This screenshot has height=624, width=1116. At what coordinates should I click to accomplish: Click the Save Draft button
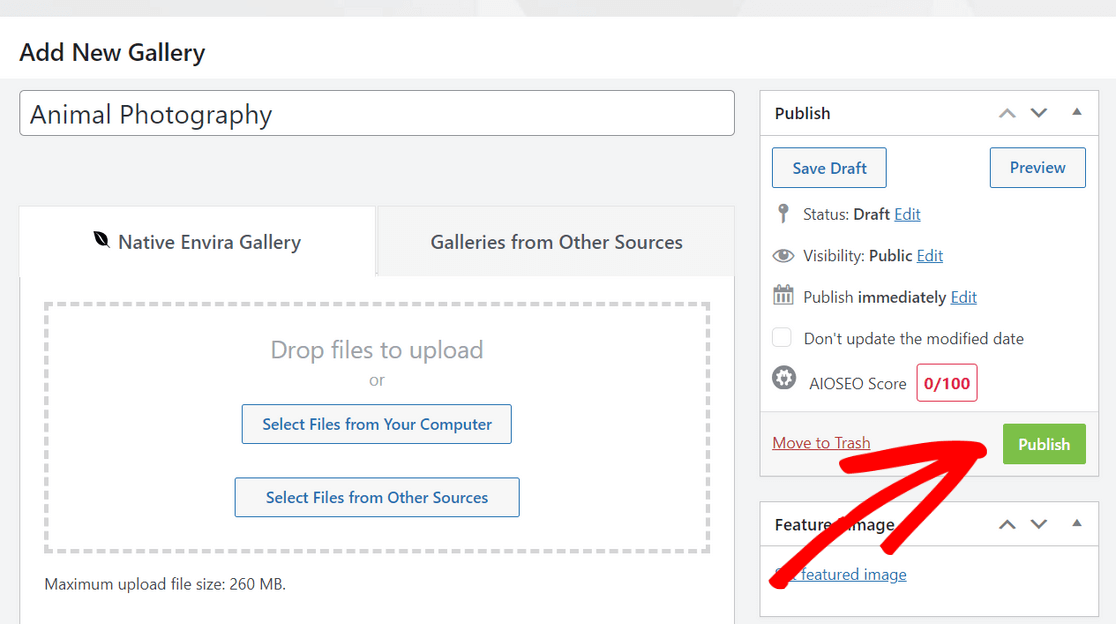[x=829, y=168]
